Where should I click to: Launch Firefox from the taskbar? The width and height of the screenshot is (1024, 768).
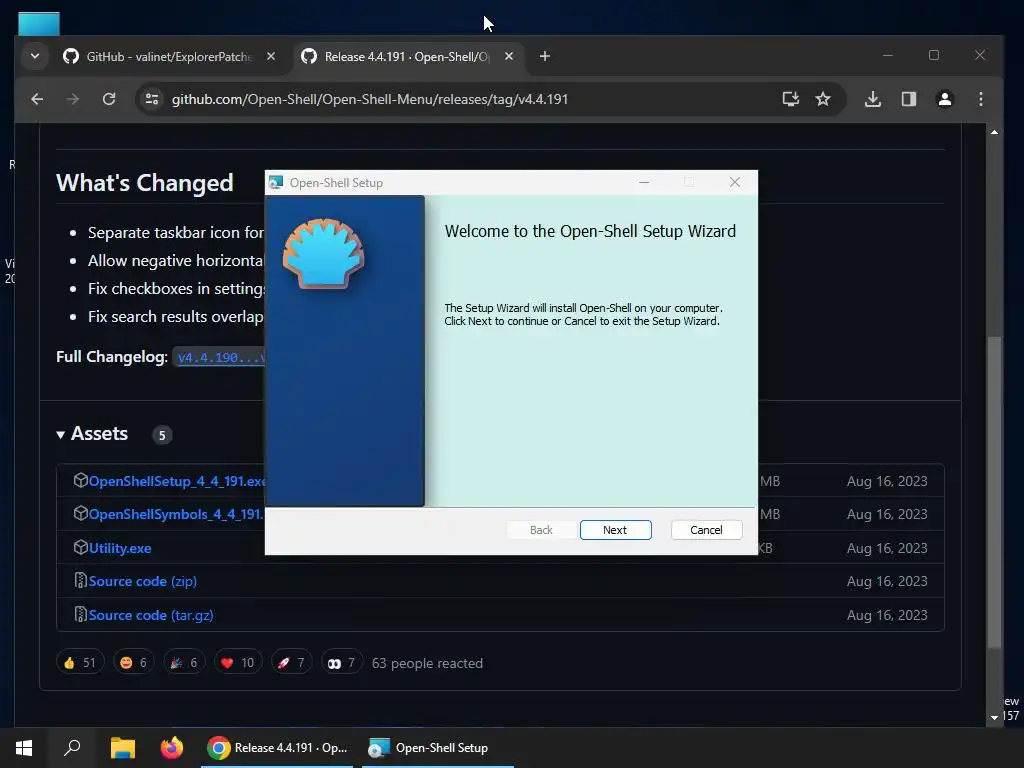172,748
